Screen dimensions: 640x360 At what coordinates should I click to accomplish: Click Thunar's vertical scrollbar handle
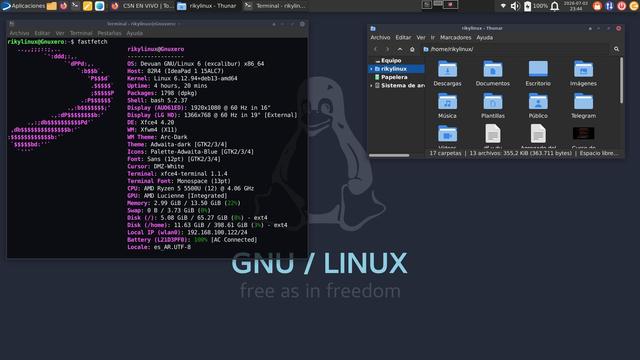coord(621,80)
